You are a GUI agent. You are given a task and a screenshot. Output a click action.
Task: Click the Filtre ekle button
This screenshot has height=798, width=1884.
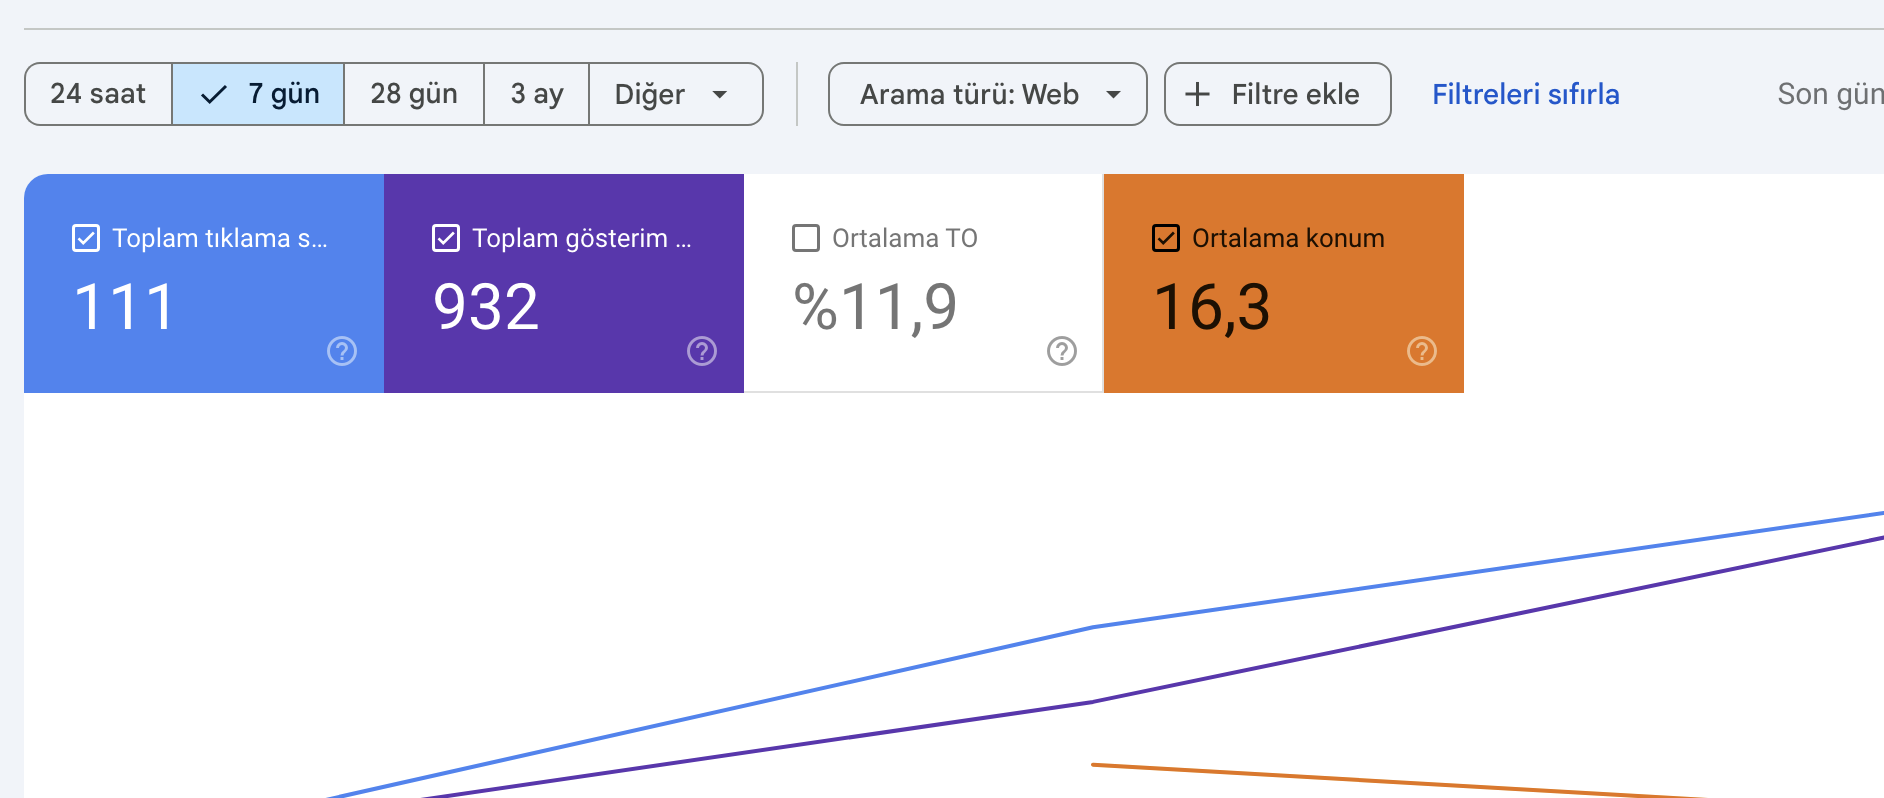1278,94
